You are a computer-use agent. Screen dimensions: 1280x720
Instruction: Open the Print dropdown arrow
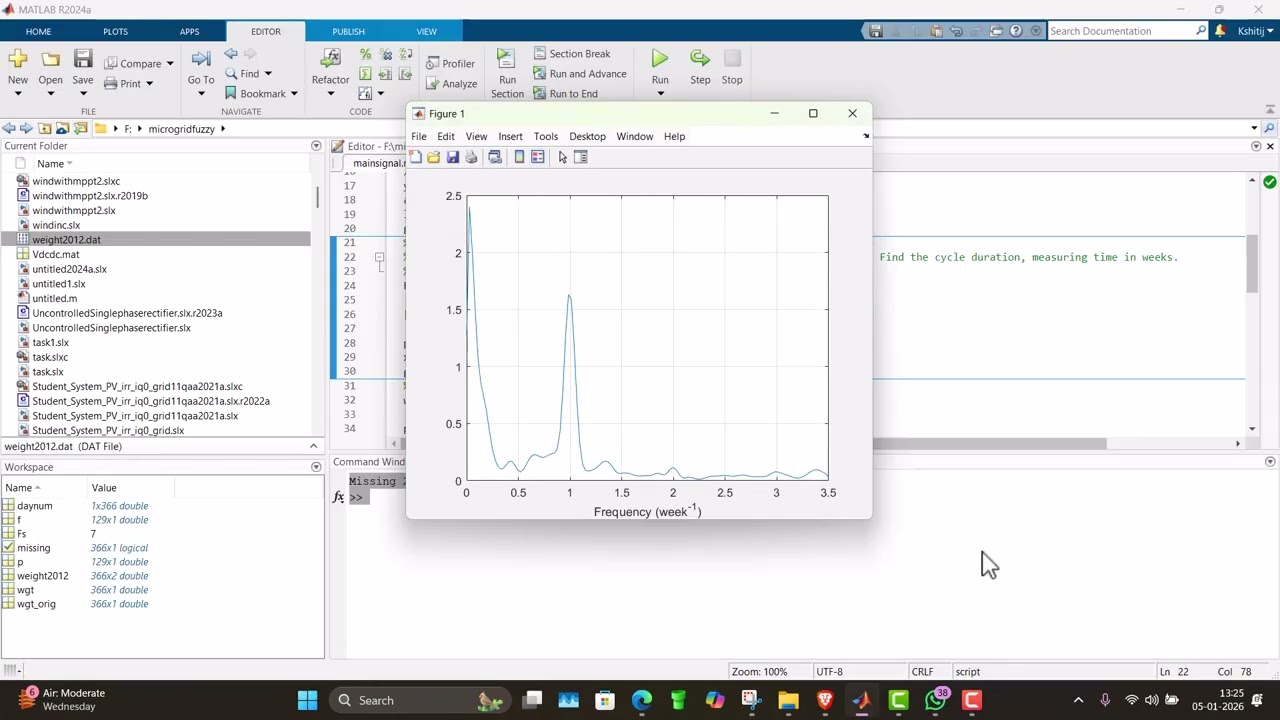point(149,84)
